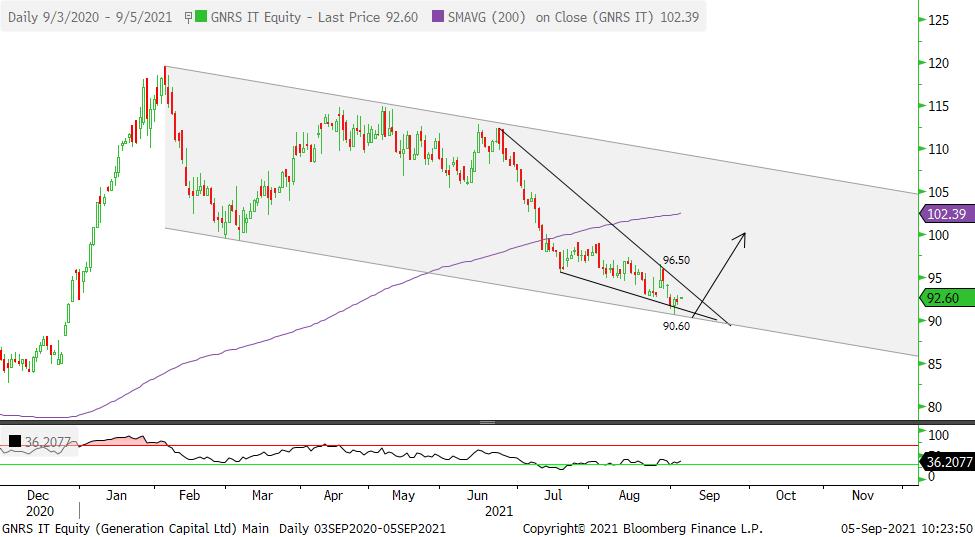975x537 pixels.
Task: Click the 'Sep' month label on time axis
Action: tap(709, 496)
